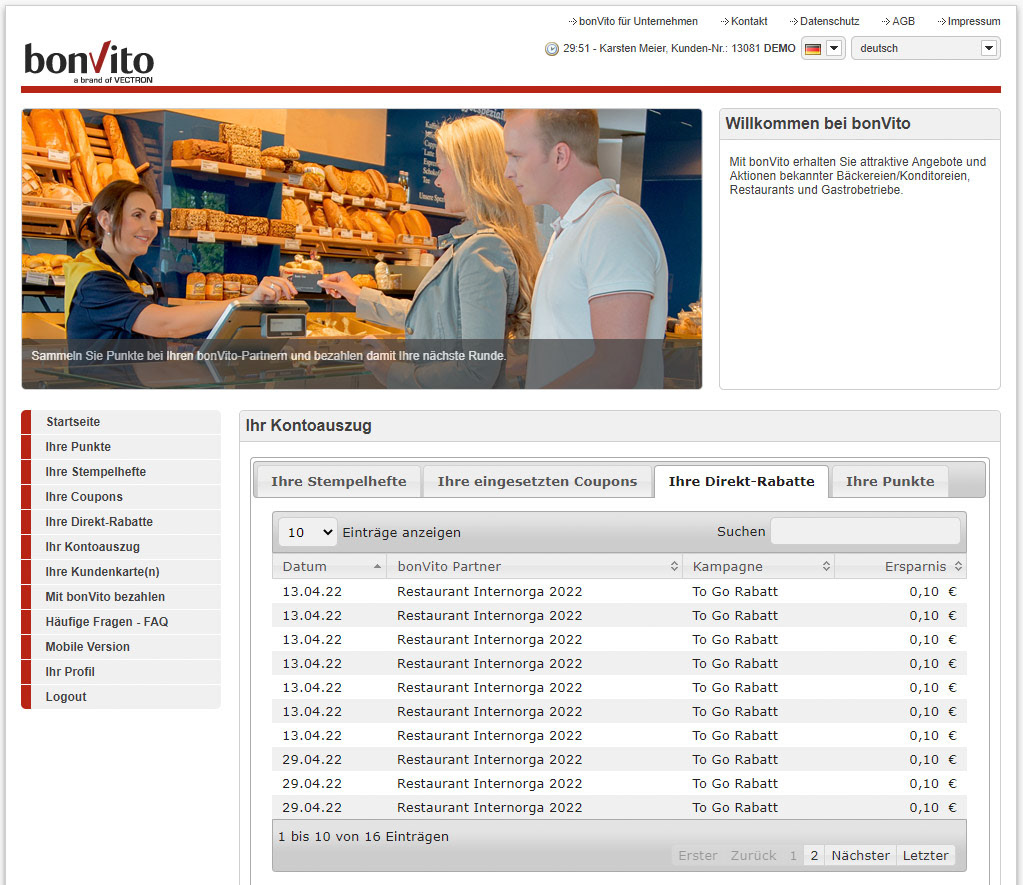The width and height of the screenshot is (1023, 885).
Task: Open the deutsch language dropdown
Action: (x=926, y=48)
